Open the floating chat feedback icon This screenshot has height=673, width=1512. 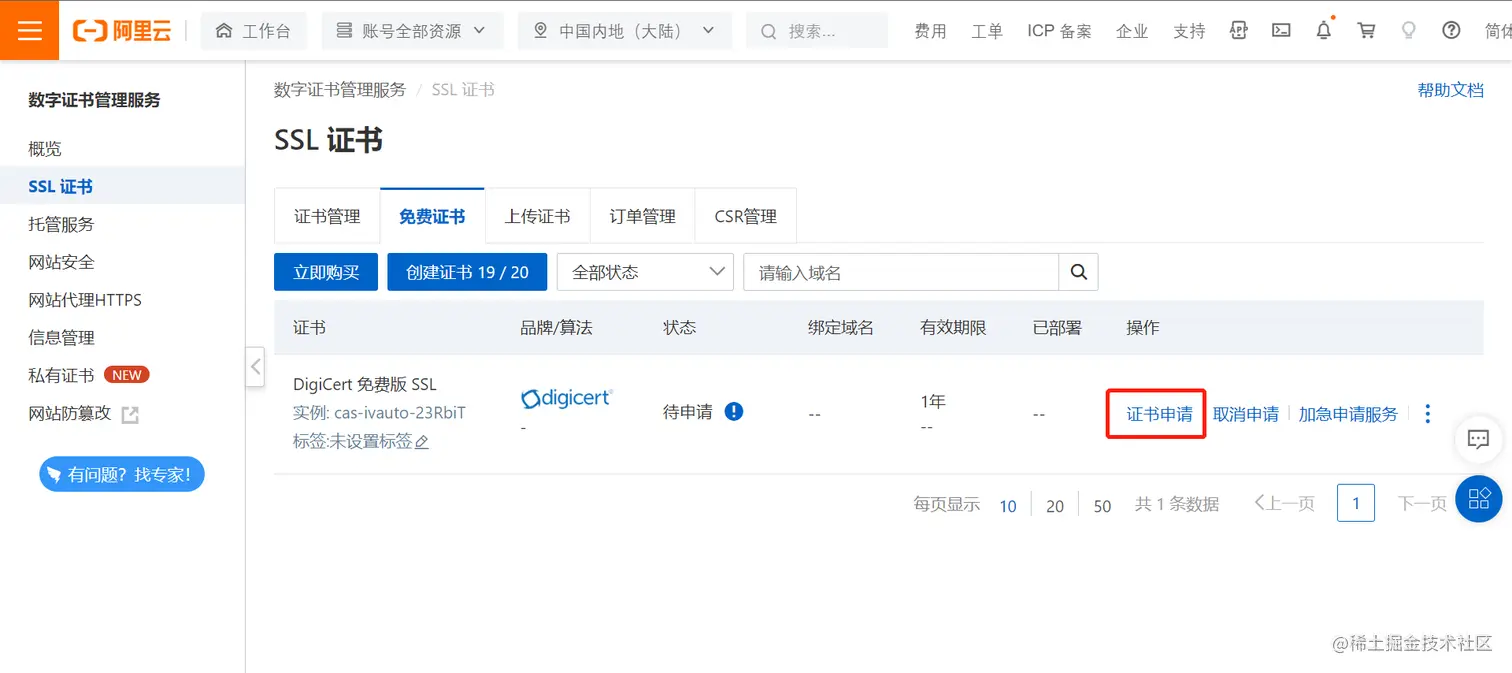pyautogui.click(x=1478, y=438)
